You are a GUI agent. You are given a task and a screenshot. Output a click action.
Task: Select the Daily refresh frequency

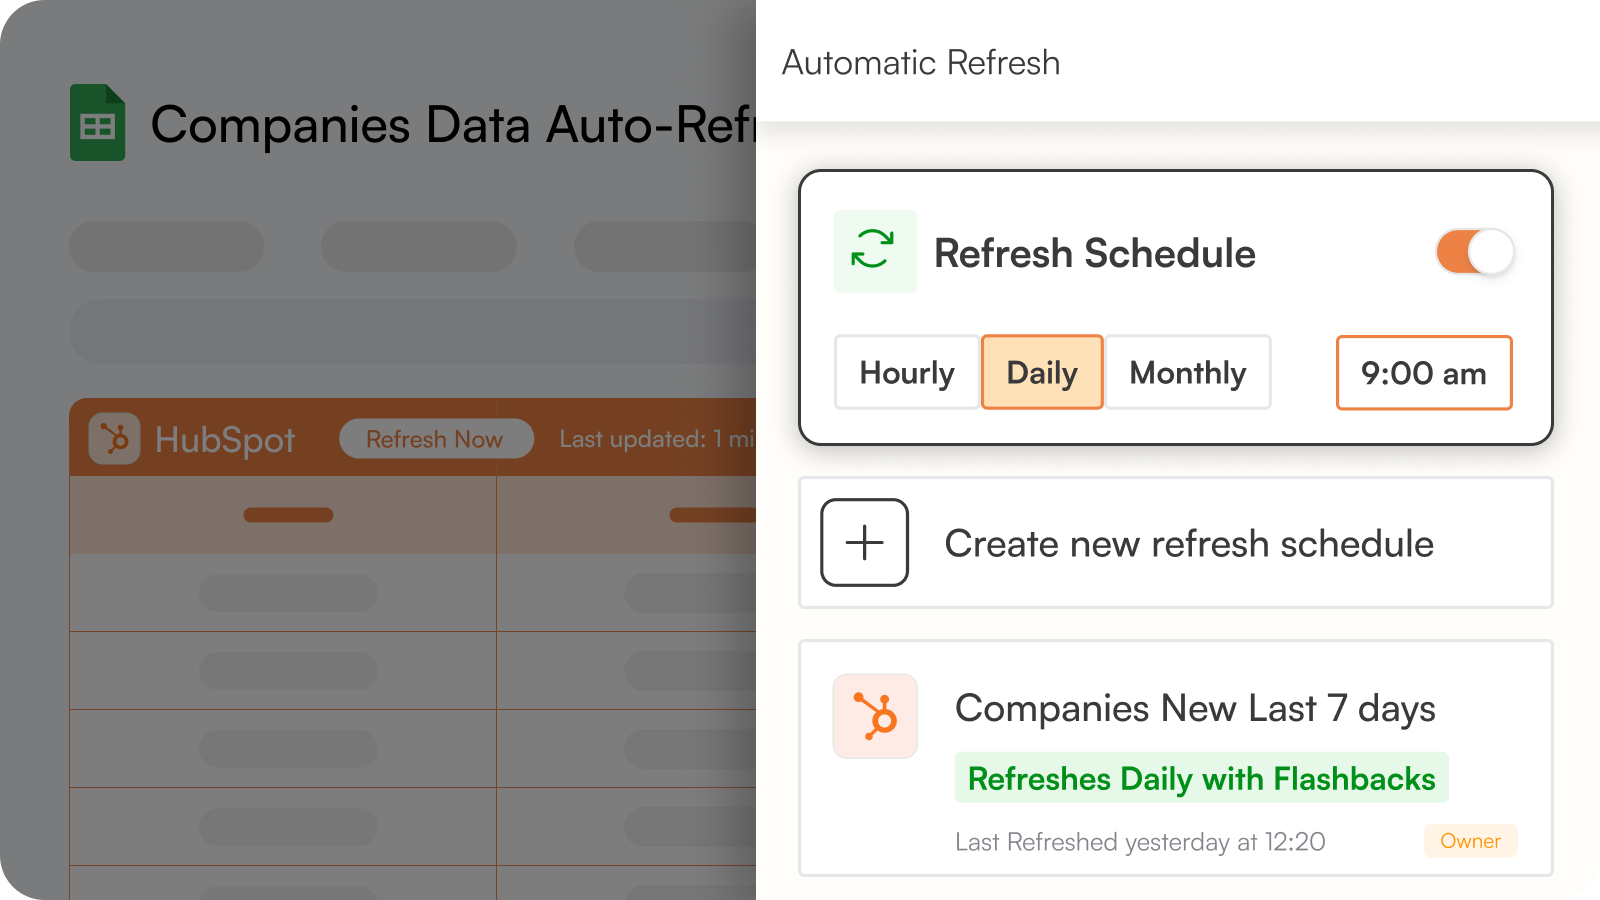[1042, 373]
